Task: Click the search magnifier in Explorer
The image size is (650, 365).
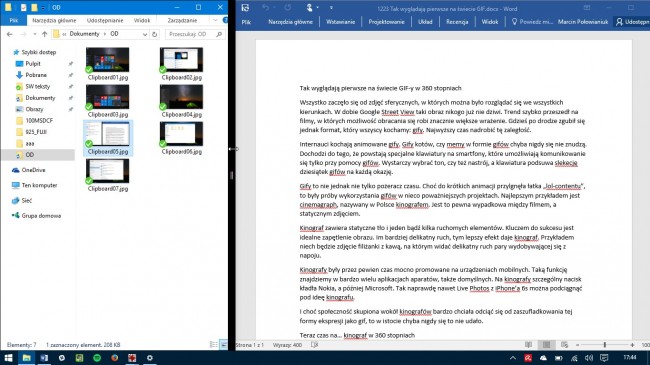Action: point(219,34)
